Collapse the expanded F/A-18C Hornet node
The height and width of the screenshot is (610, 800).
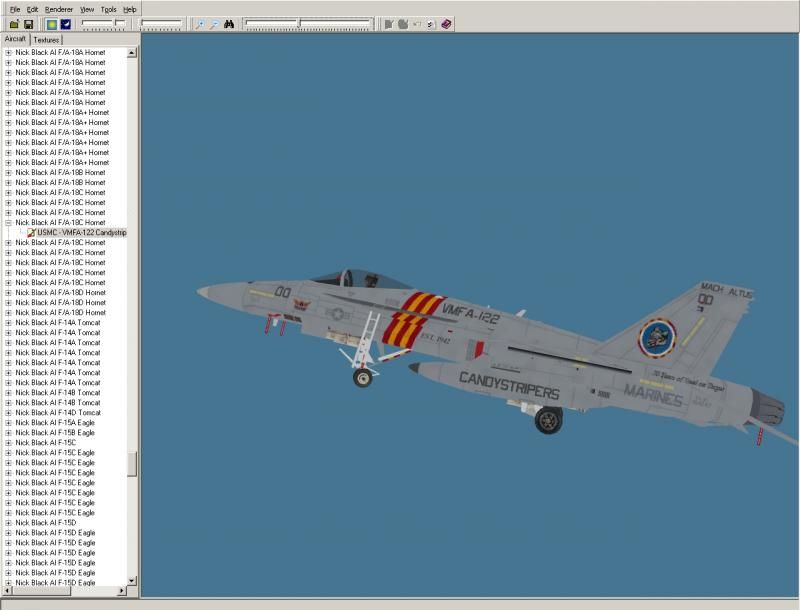(8, 222)
